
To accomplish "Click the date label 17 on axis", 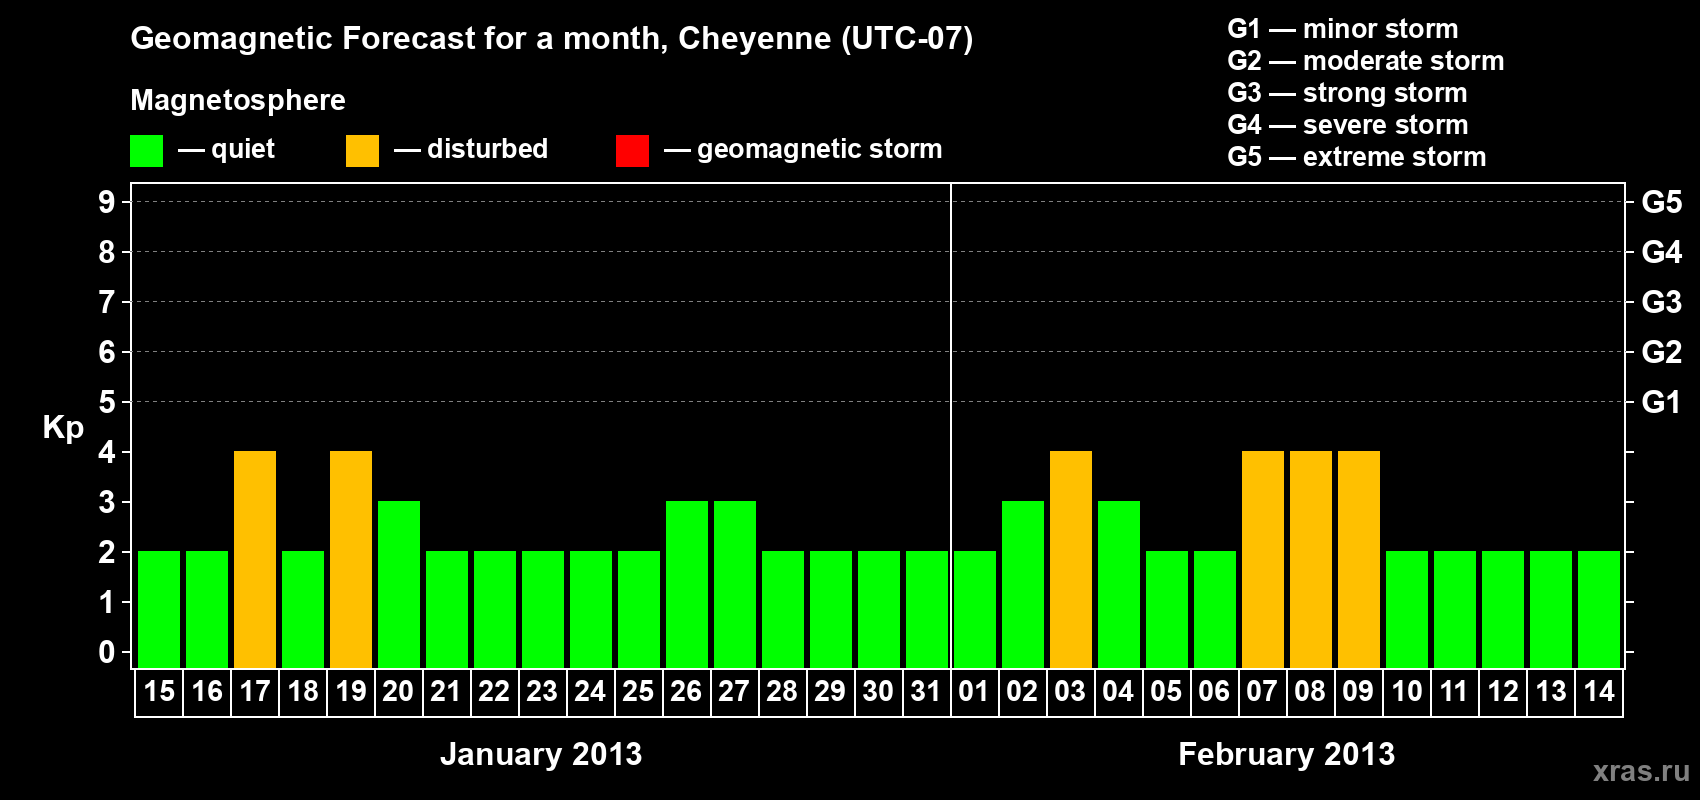I will [255, 692].
